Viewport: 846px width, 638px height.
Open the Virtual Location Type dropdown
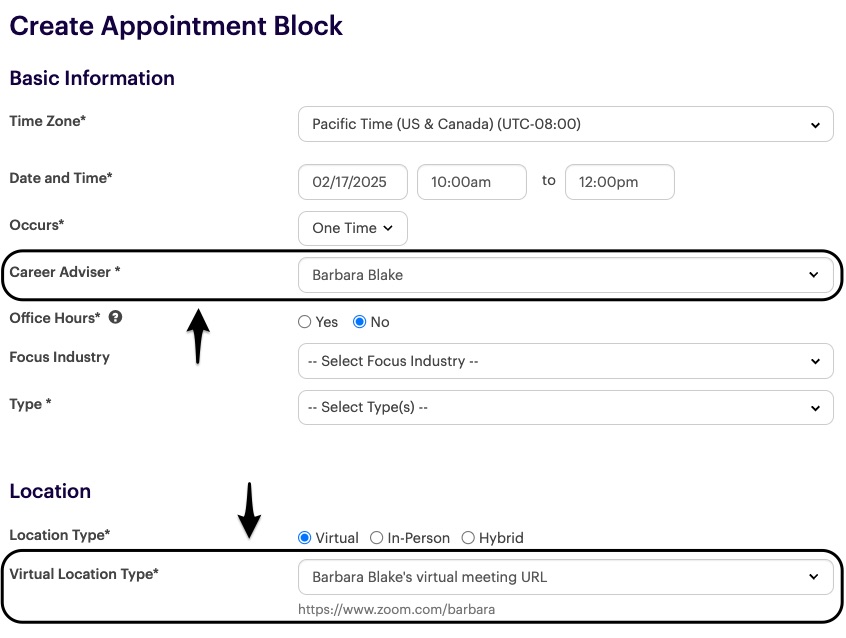(x=565, y=577)
